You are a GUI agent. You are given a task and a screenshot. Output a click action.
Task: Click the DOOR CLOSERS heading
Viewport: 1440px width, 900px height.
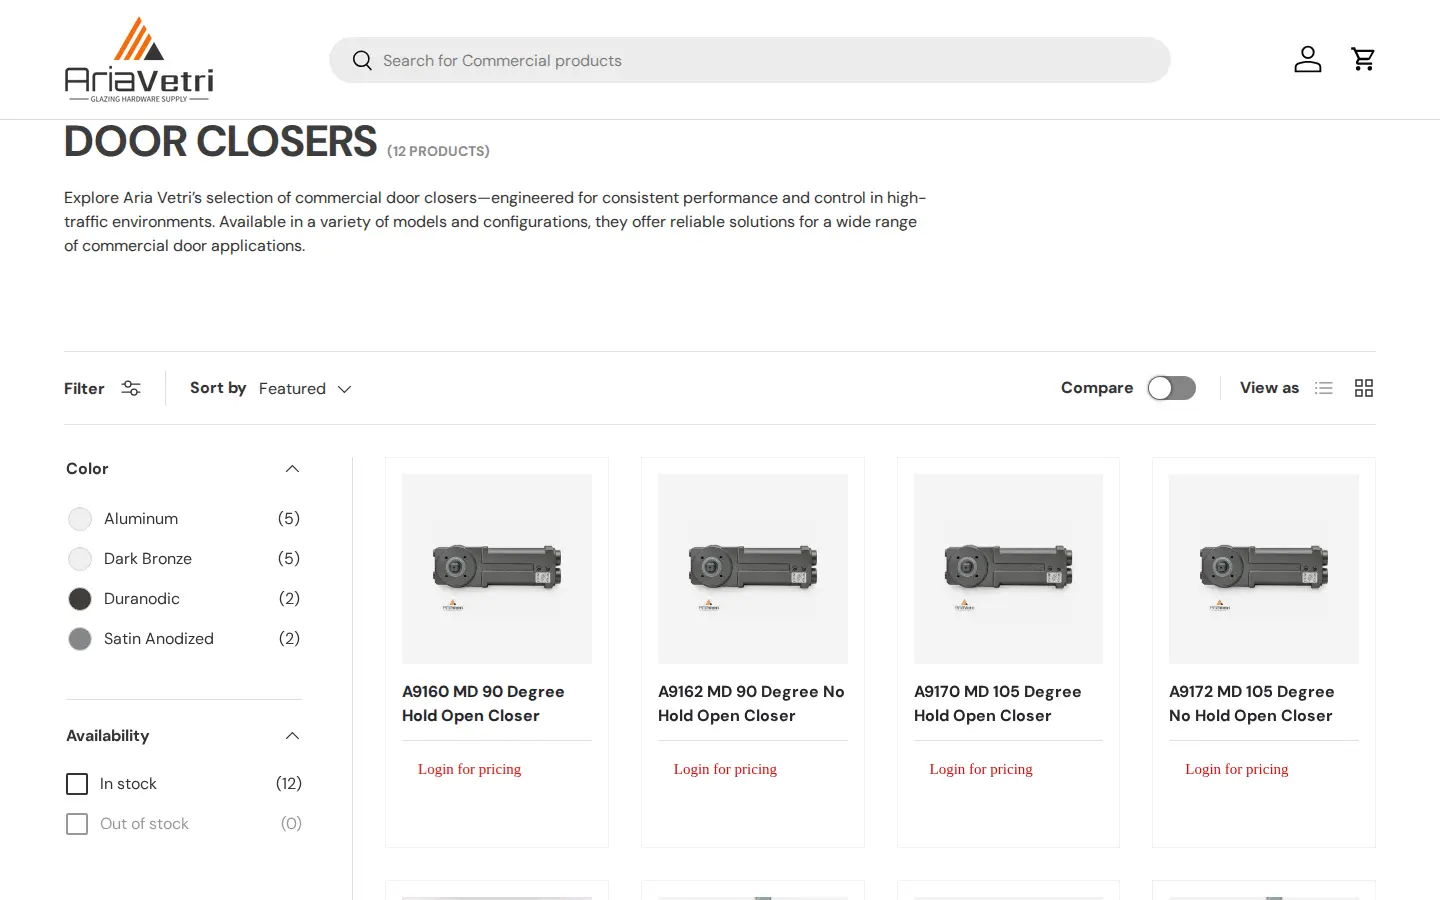click(221, 142)
